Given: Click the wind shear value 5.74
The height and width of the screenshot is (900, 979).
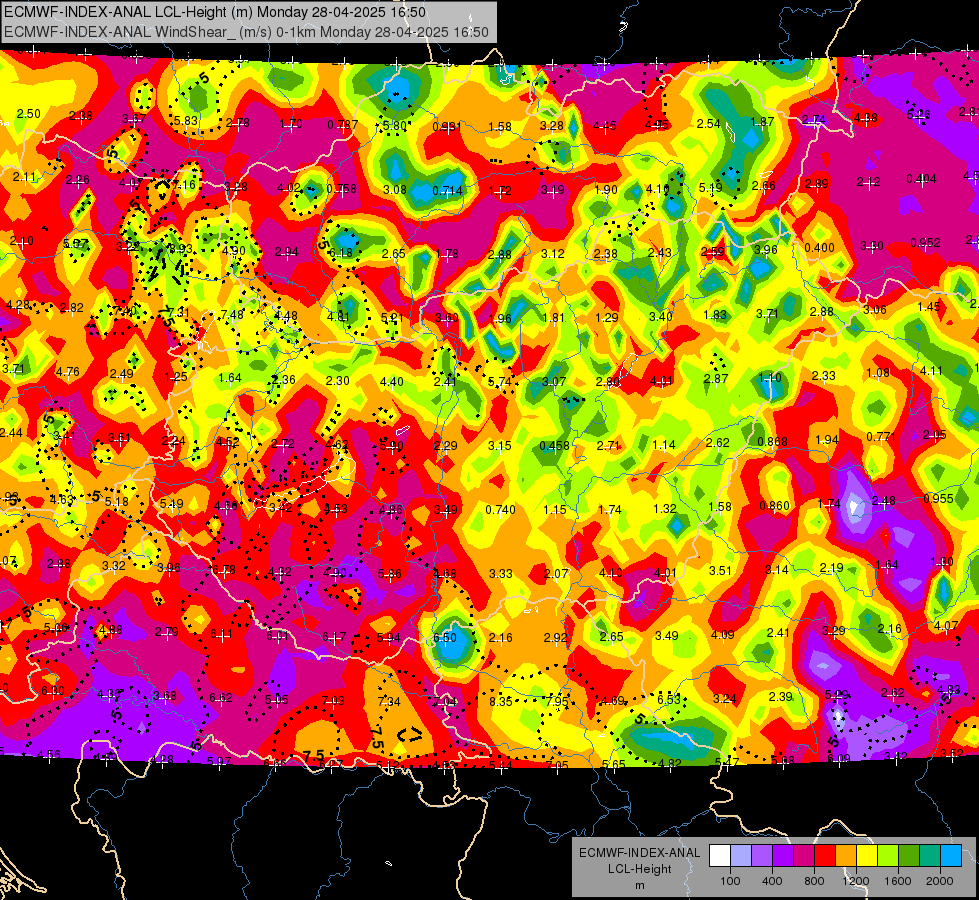Looking at the screenshot, I should (499, 382).
